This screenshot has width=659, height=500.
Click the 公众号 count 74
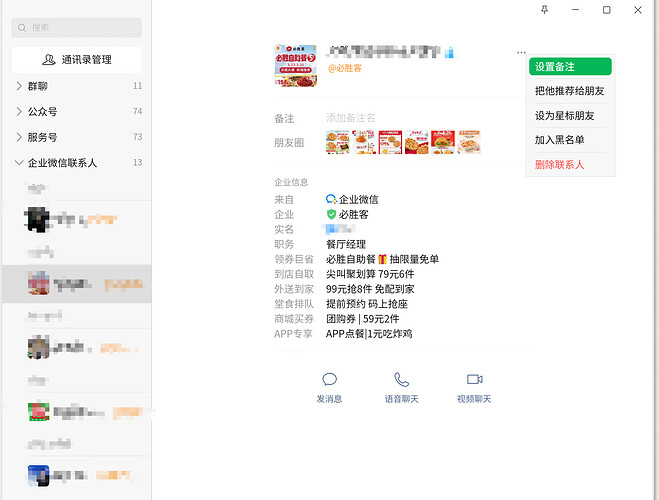pyautogui.click(x=137, y=111)
